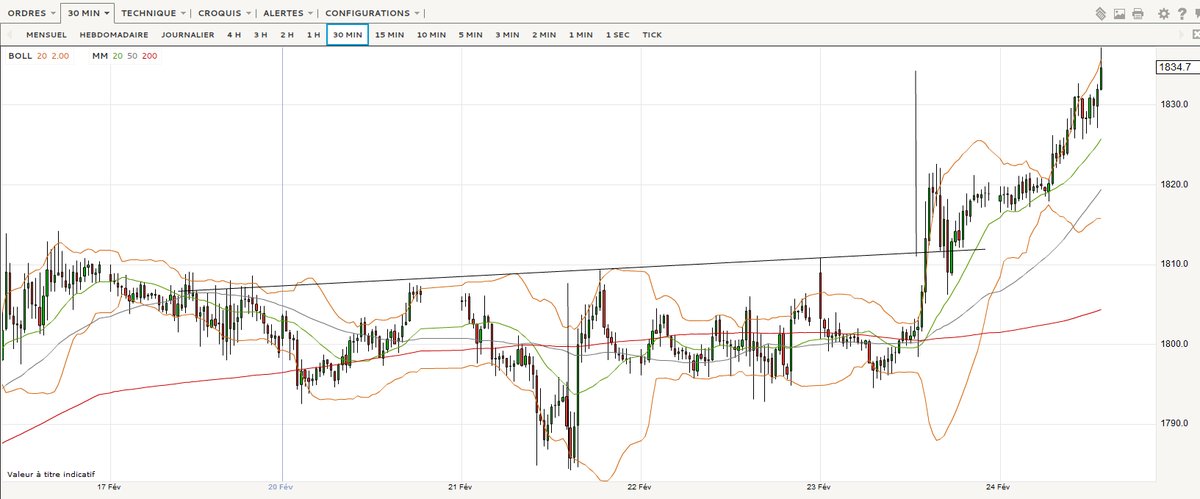
Task: Click the BOLL indicator label
Action: [x=19, y=56]
